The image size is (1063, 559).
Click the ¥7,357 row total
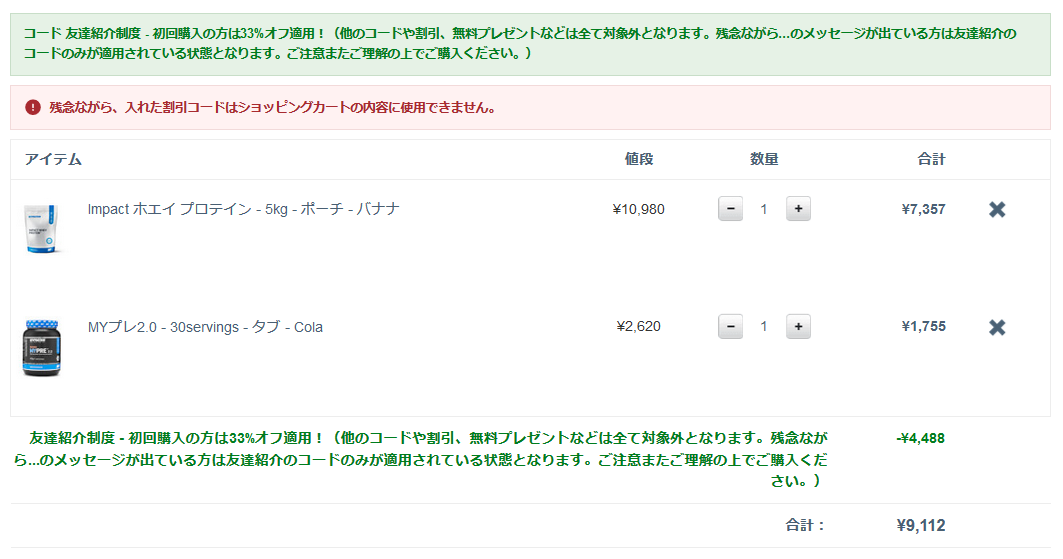coord(923,209)
